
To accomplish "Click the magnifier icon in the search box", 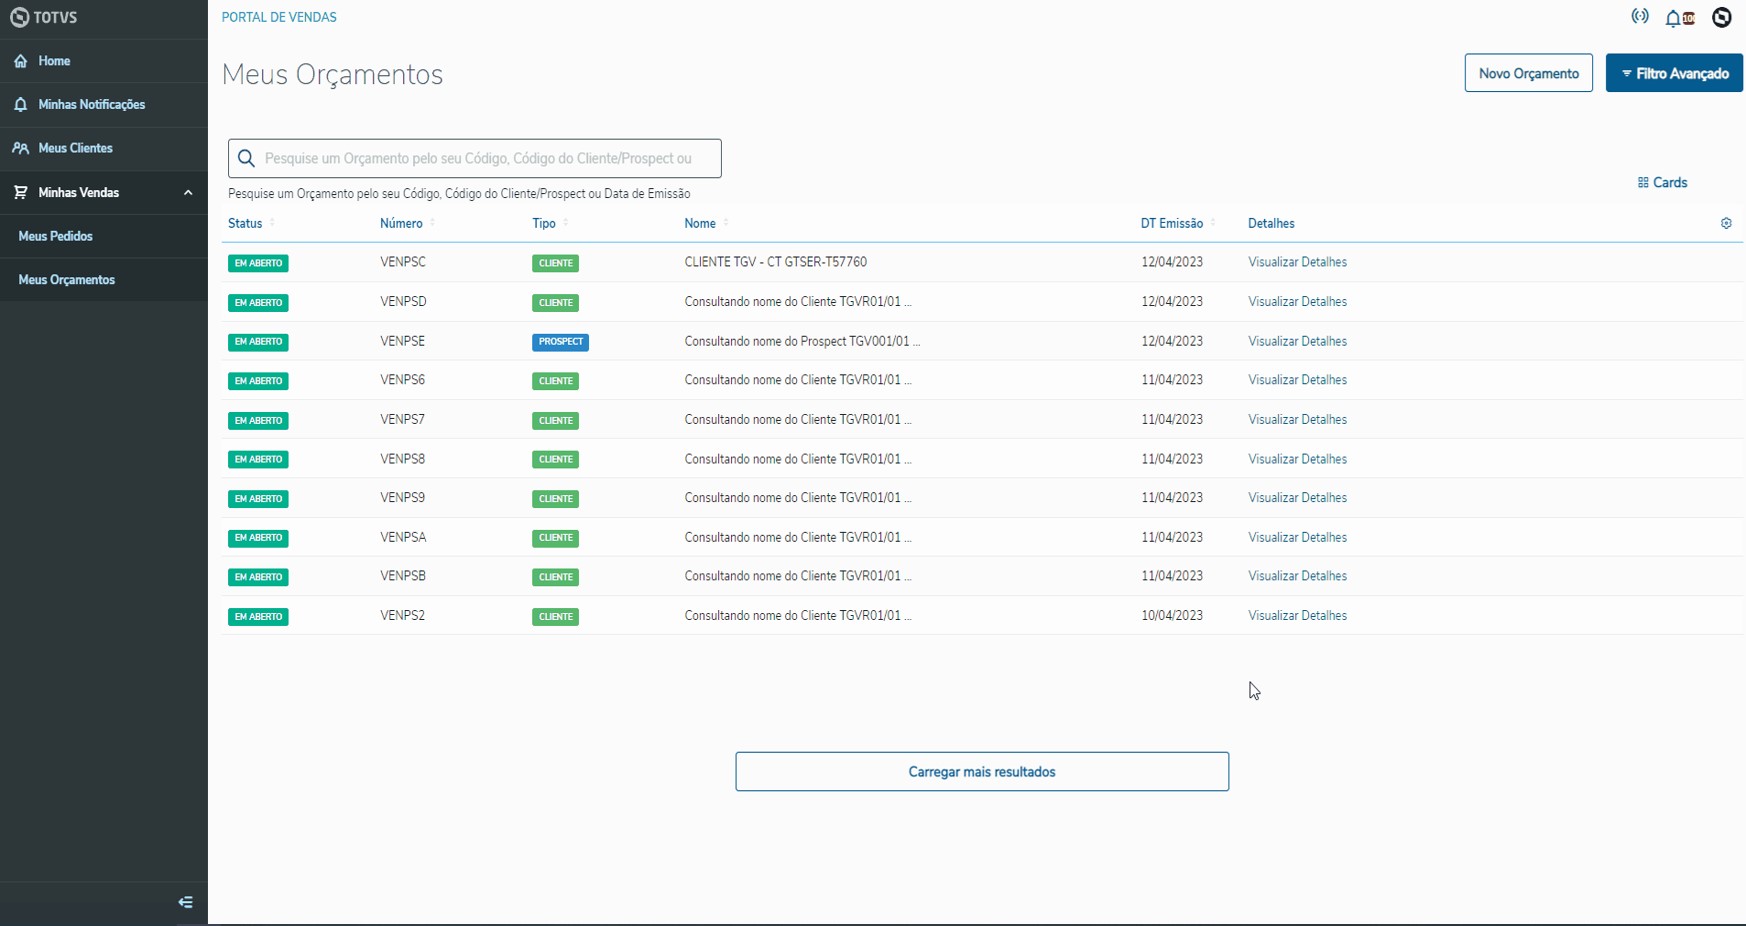I will [247, 159].
